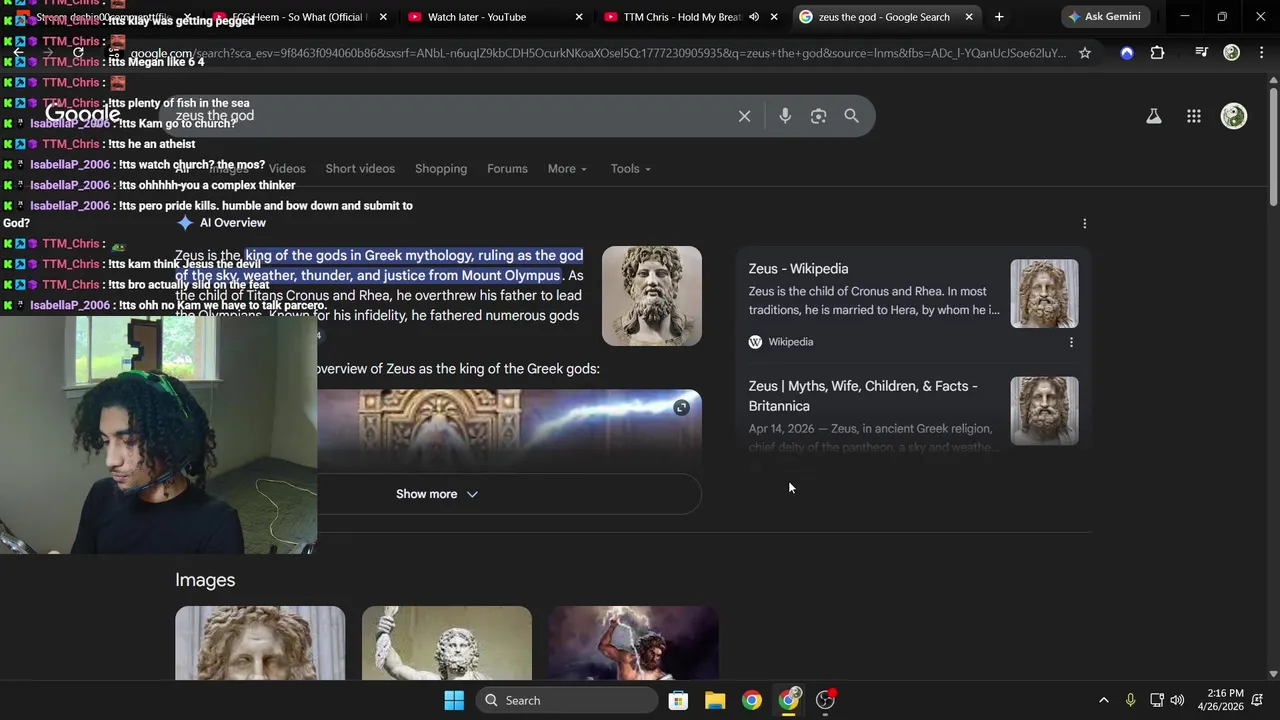
Task: Open volume control in system tray
Action: pyautogui.click(x=1177, y=700)
